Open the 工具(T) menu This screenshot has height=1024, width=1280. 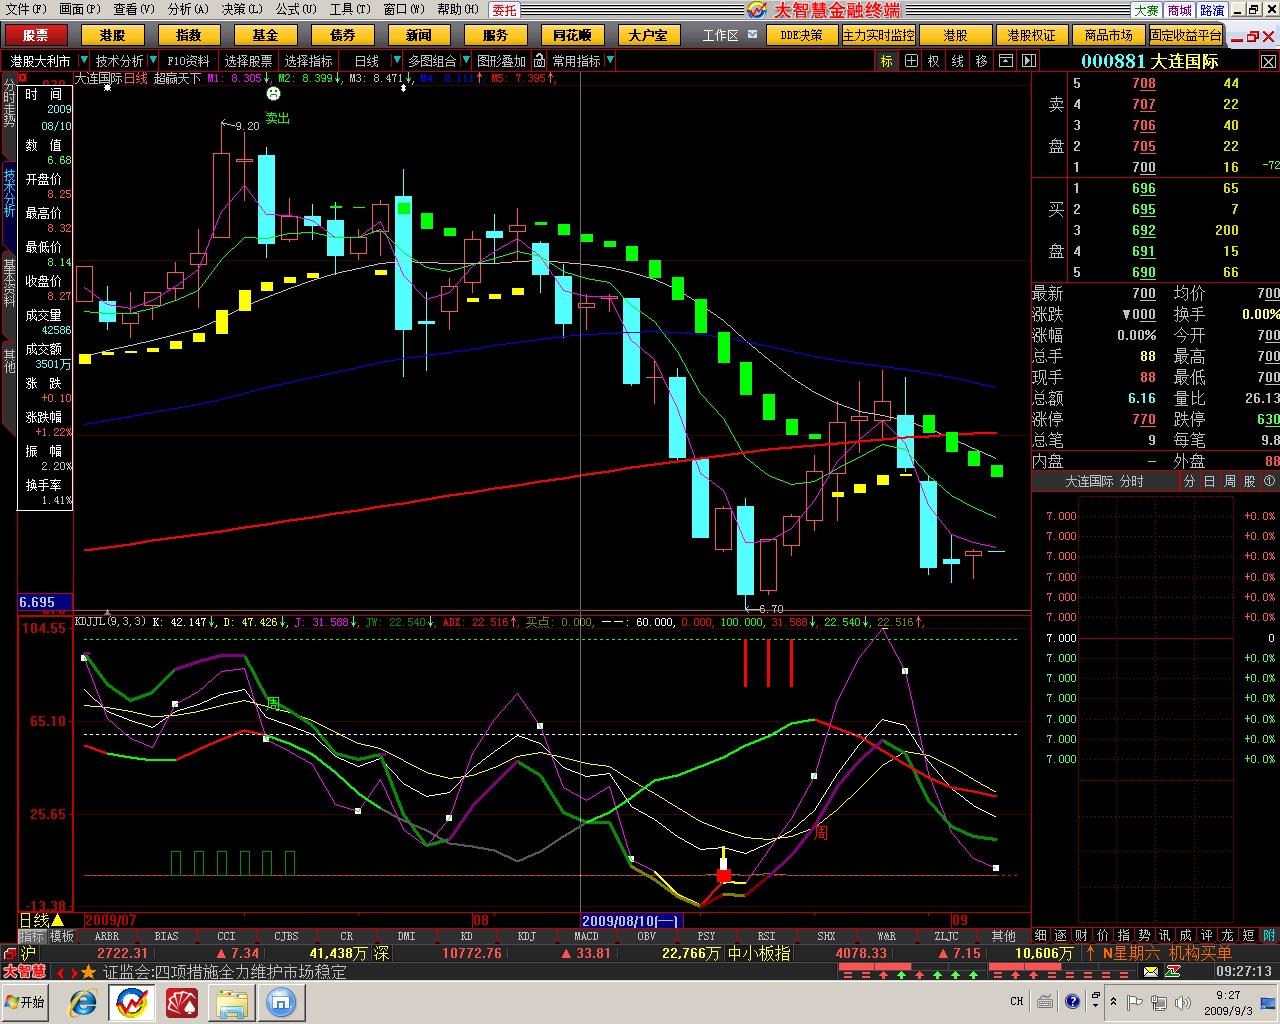pos(350,9)
